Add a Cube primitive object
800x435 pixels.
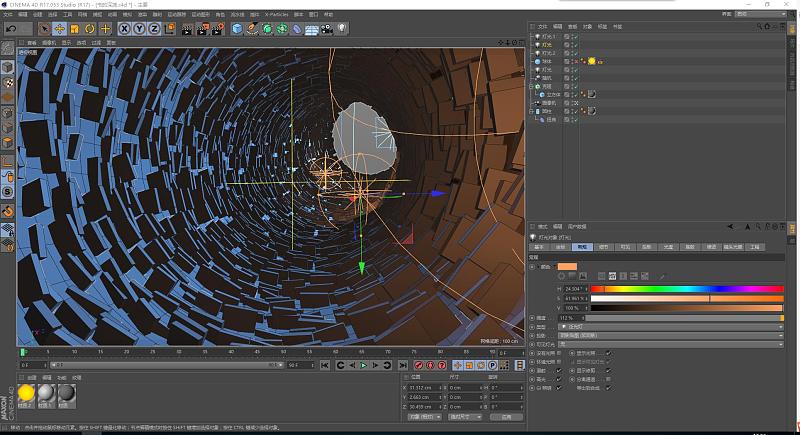tap(237, 29)
